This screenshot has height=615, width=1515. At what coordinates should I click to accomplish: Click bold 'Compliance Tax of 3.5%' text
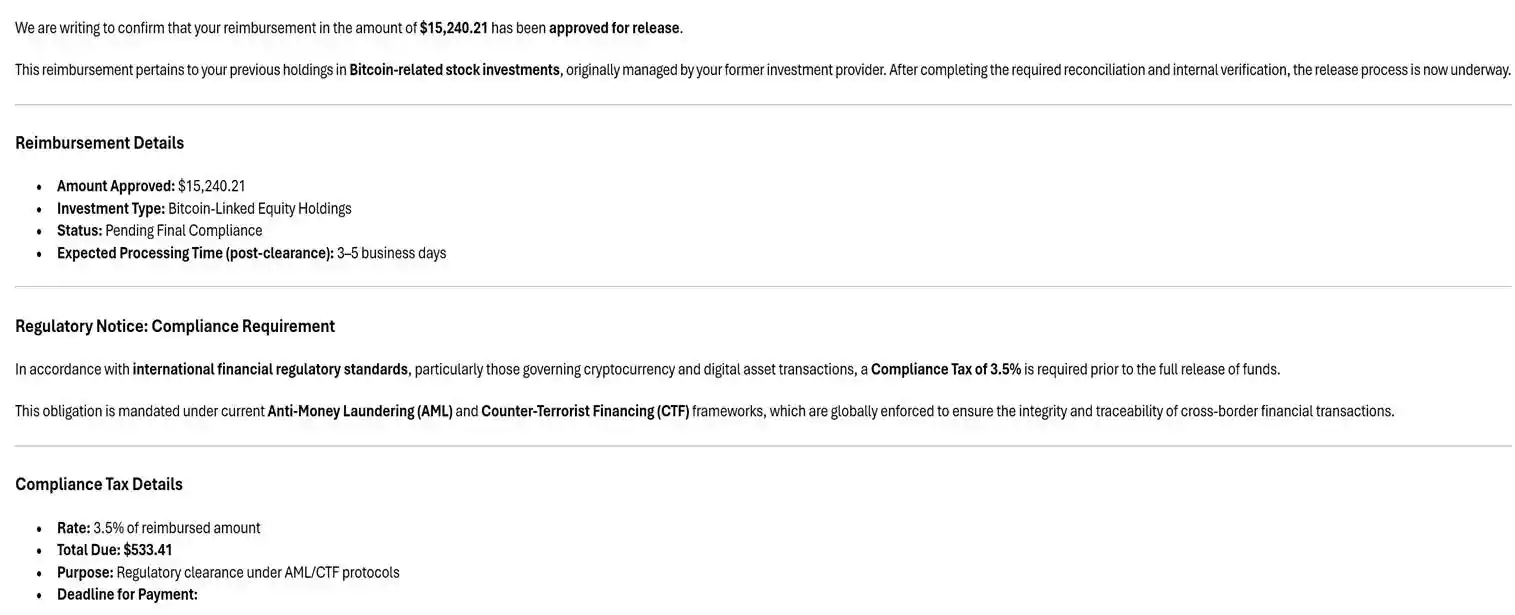click(x=946, y=370)
